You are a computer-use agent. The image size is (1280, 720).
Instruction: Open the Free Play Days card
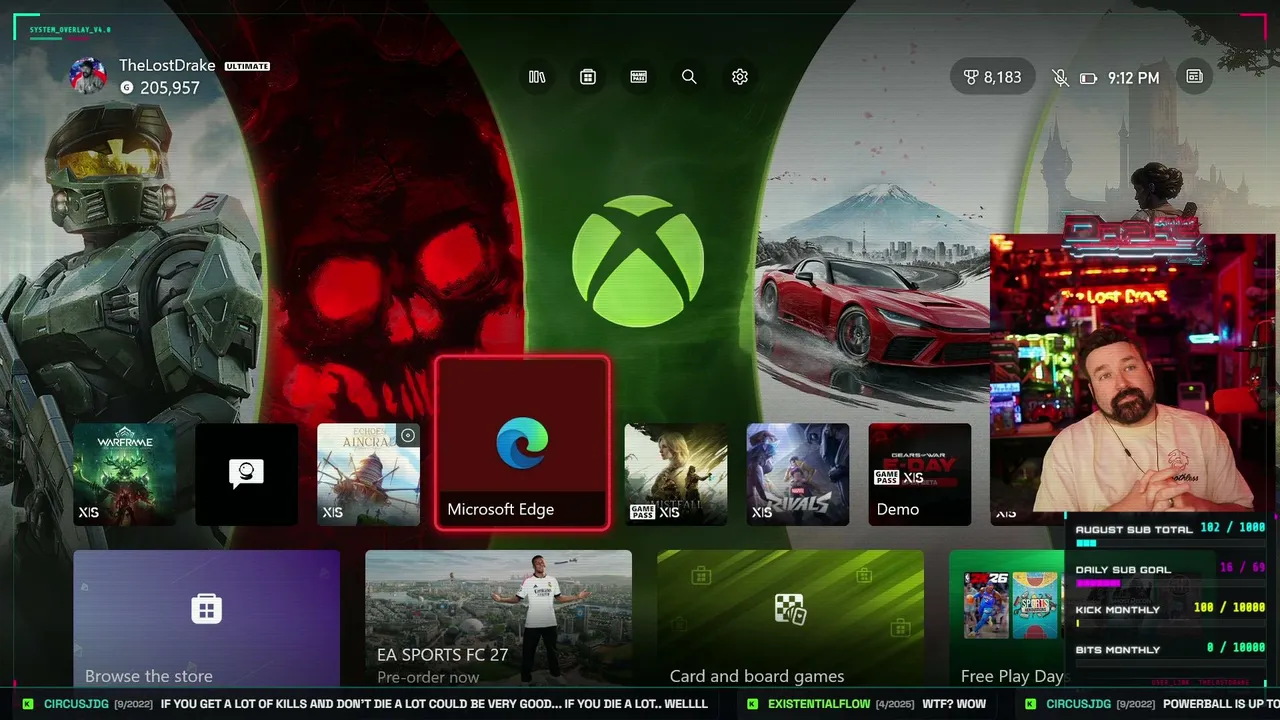[1008, 618]
